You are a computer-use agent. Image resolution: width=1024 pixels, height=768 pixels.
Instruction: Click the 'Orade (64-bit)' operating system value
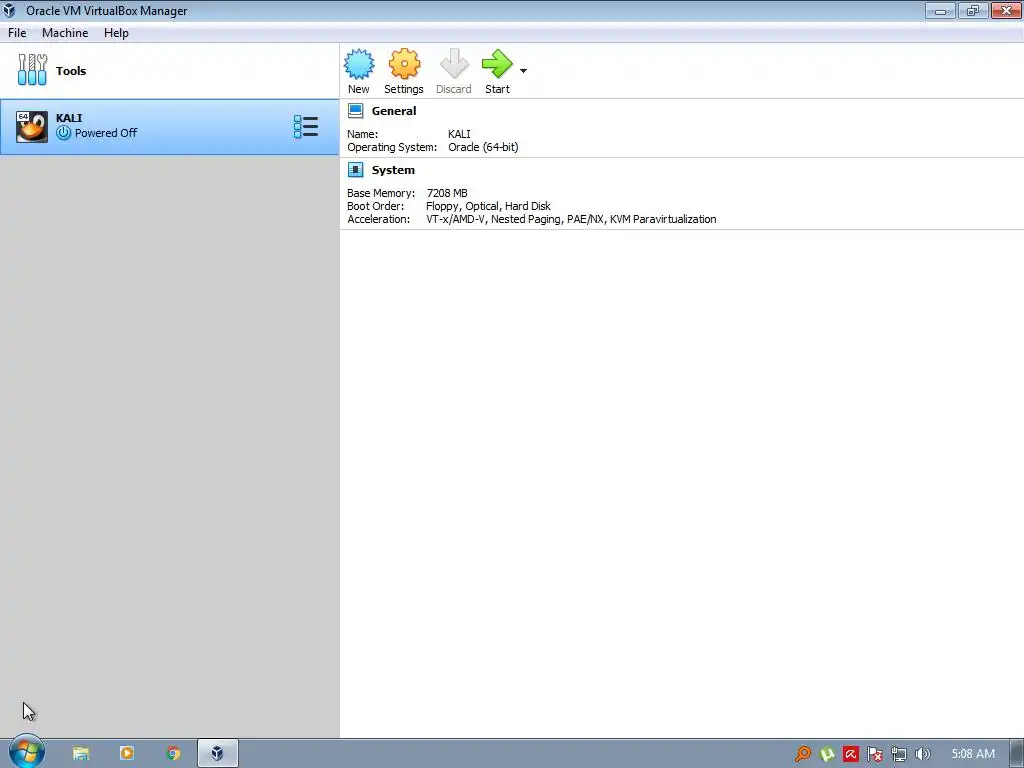(483, 147)
